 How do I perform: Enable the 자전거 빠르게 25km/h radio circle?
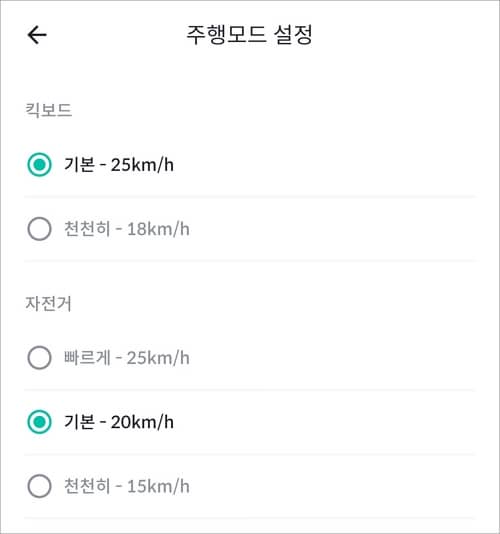click(40, 358)
